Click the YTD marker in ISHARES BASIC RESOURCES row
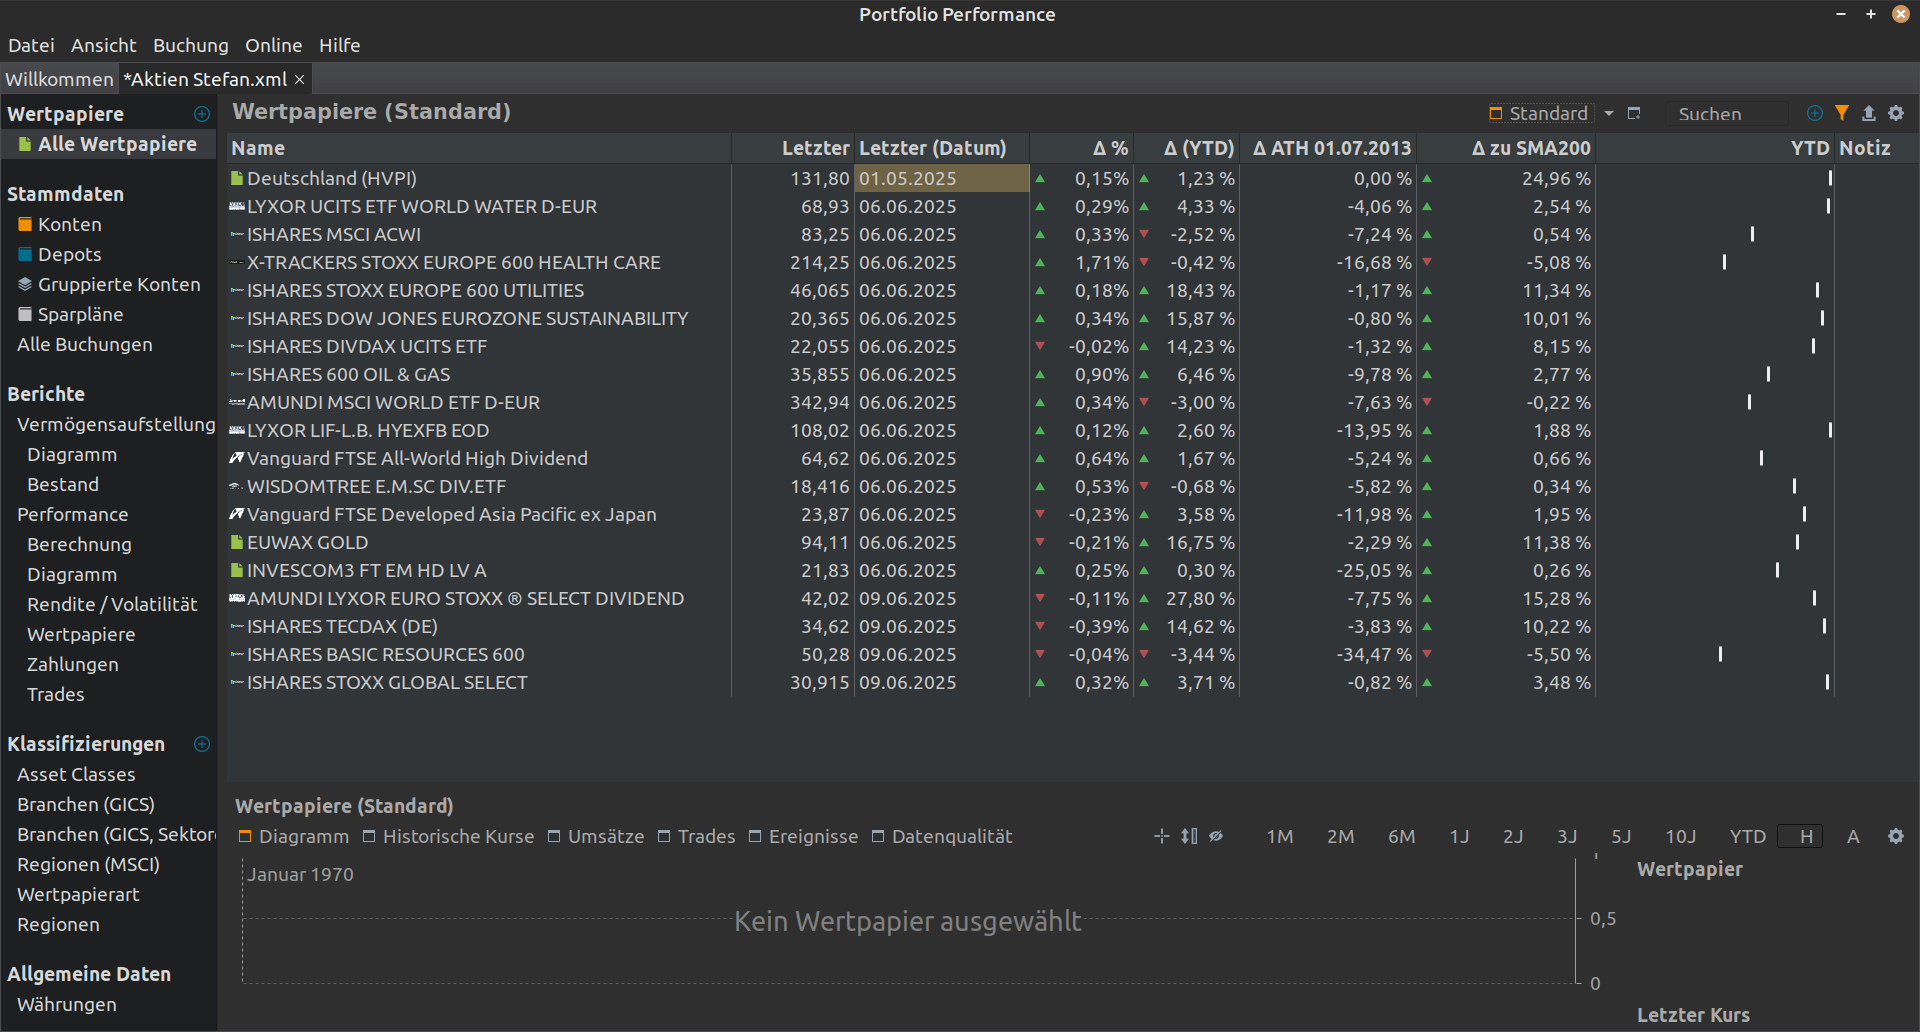 click(1720, 654)
